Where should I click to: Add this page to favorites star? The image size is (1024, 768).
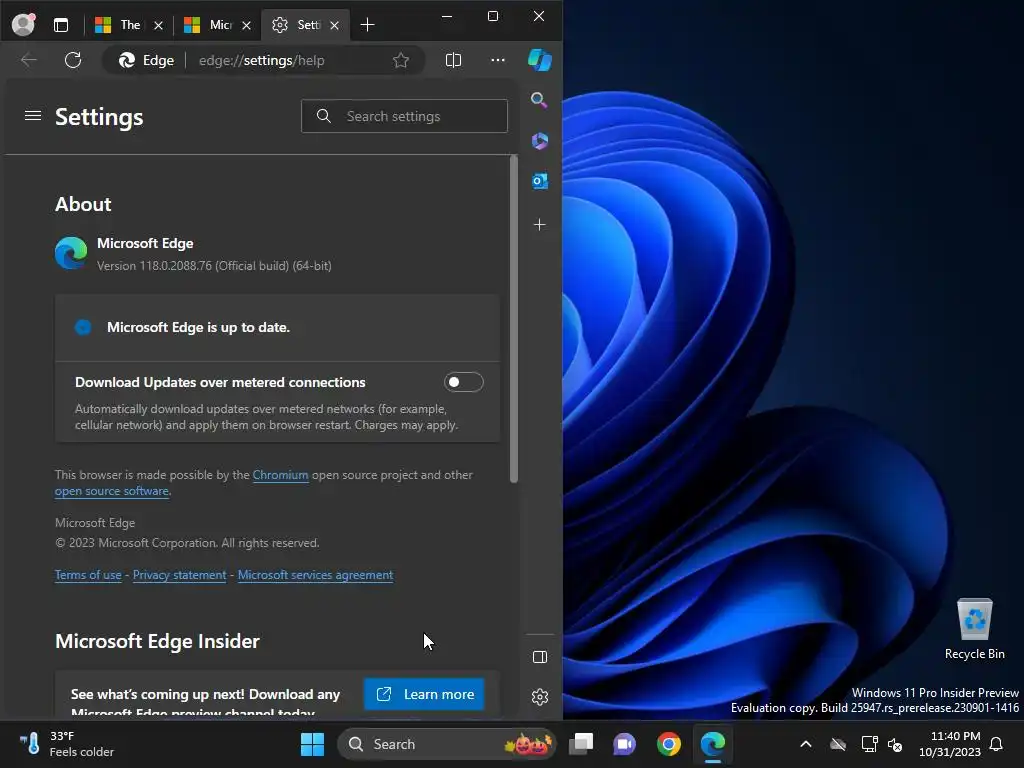401,60
